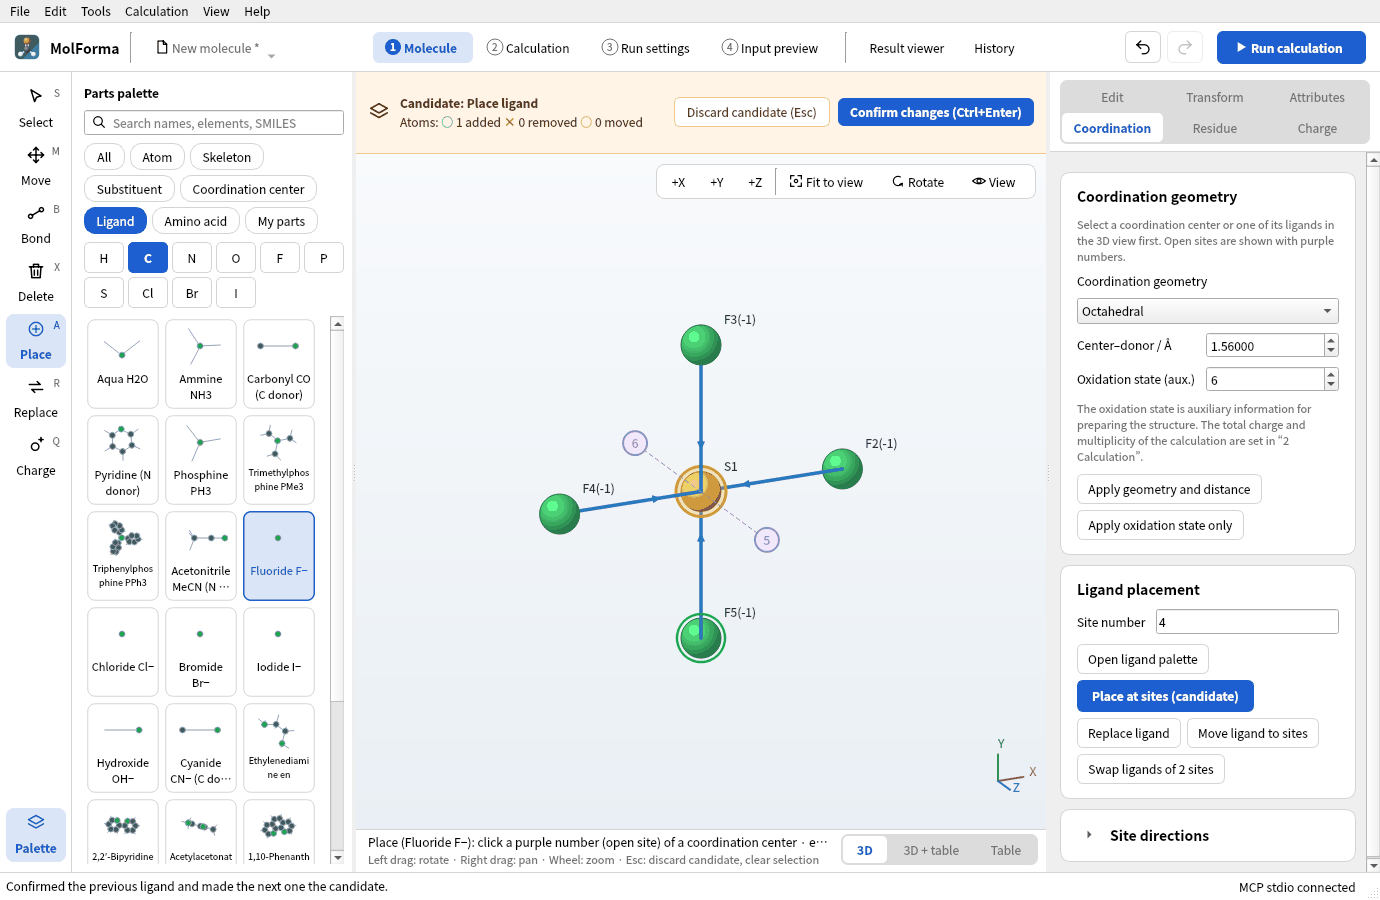This screenshot has height=900, width=1380.
Task: Pick the Ammine NH3 ligand tile
Action: pos(201,364)
